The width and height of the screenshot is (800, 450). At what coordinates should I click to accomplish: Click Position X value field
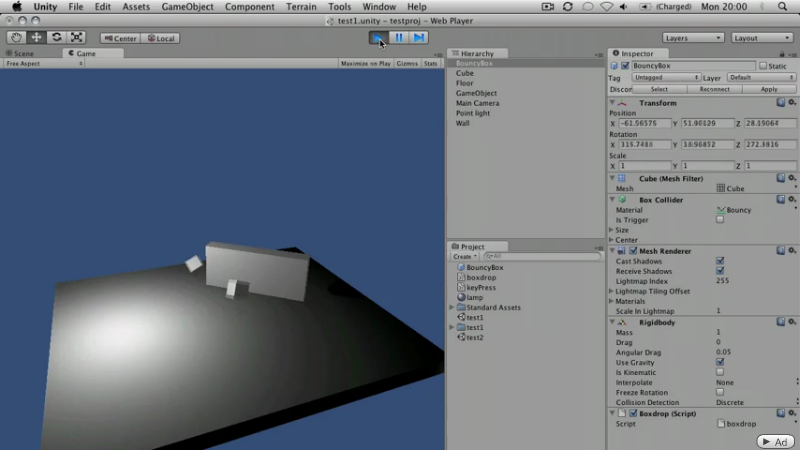pos(645,123)
